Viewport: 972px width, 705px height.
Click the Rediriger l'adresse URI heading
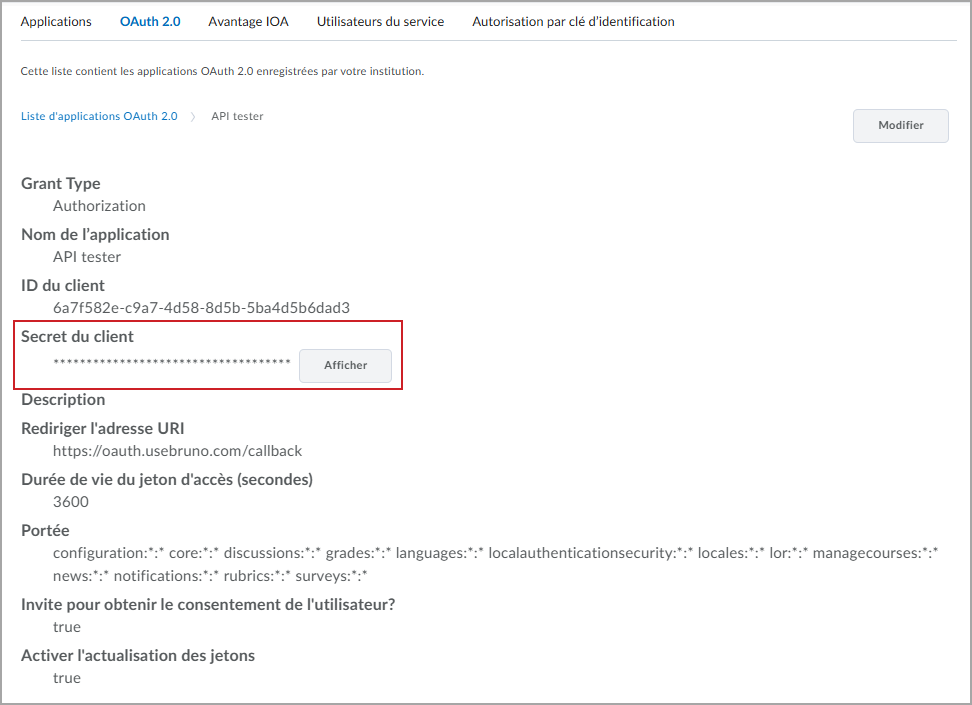pos(103,428)
